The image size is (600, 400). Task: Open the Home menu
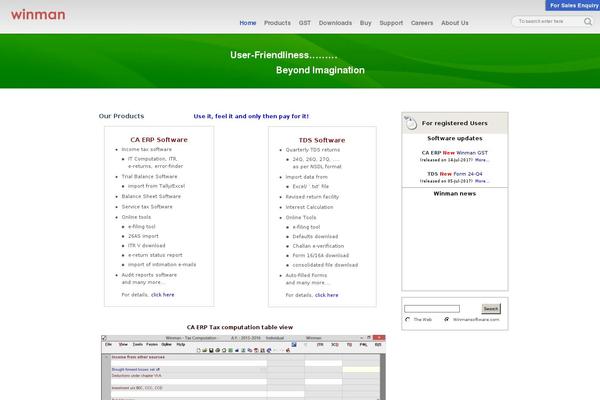point(248,23)
